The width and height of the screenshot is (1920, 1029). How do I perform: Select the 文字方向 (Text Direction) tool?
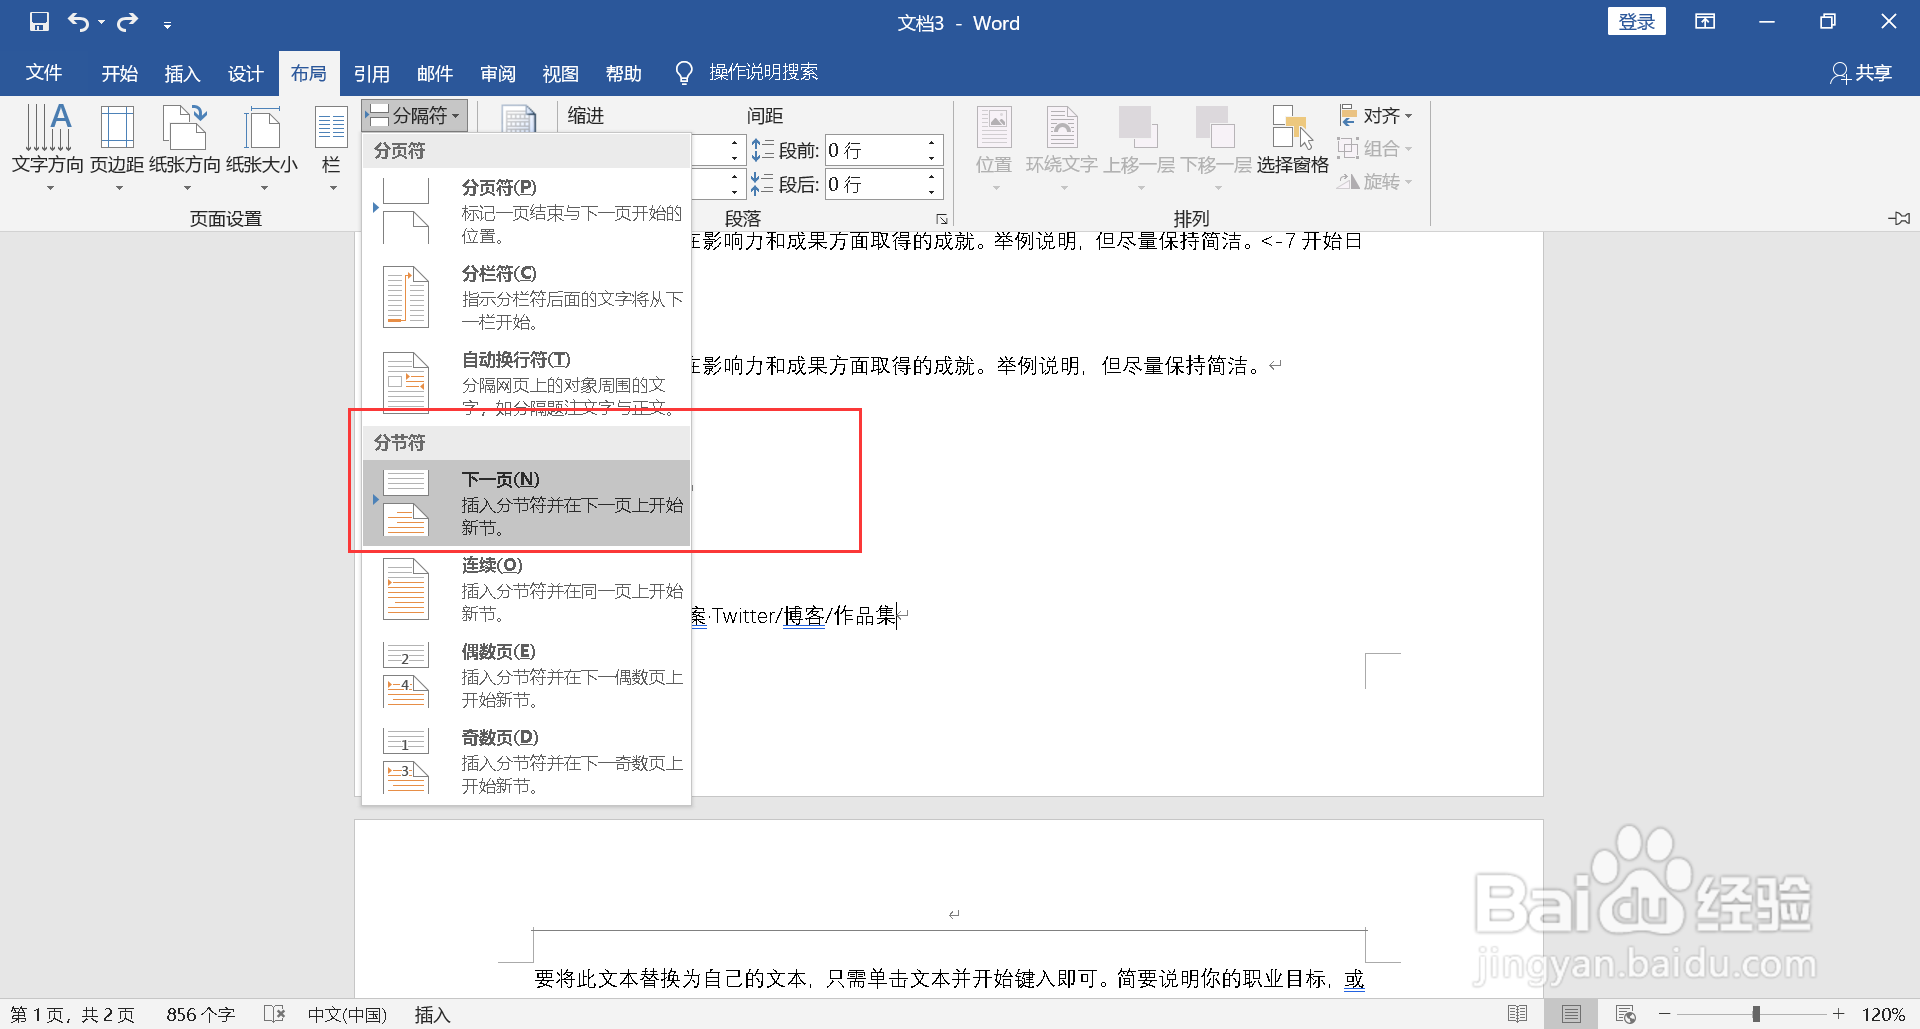(47, 147)
